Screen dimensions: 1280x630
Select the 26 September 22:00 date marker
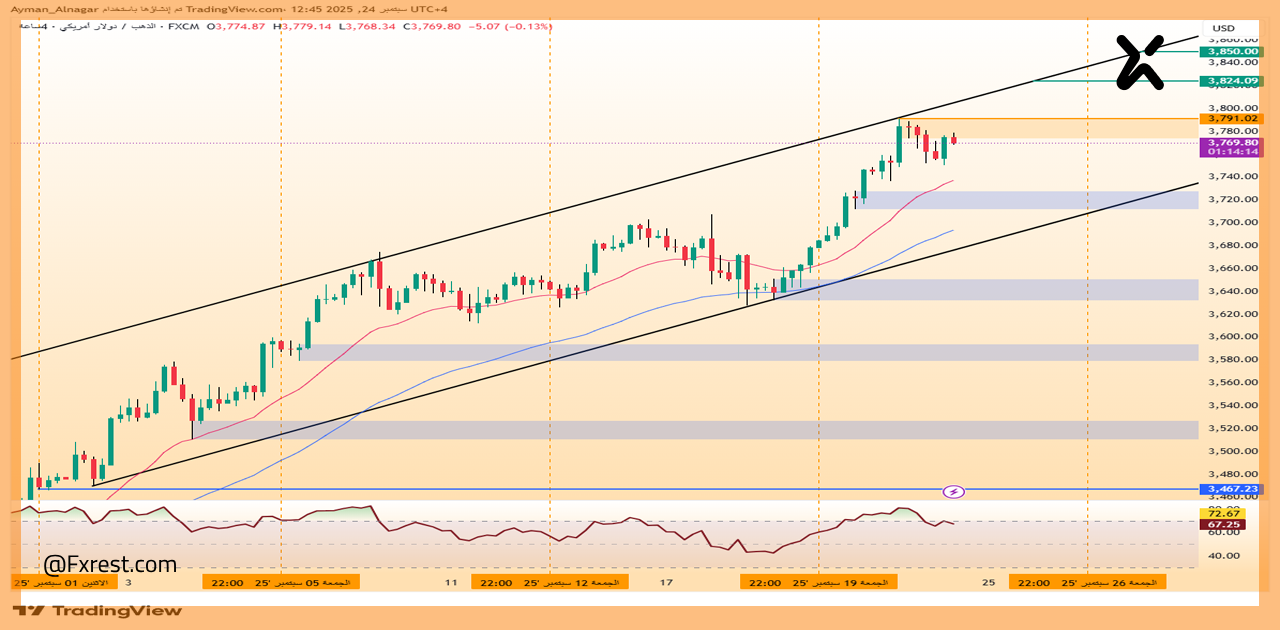point(1087,582)
